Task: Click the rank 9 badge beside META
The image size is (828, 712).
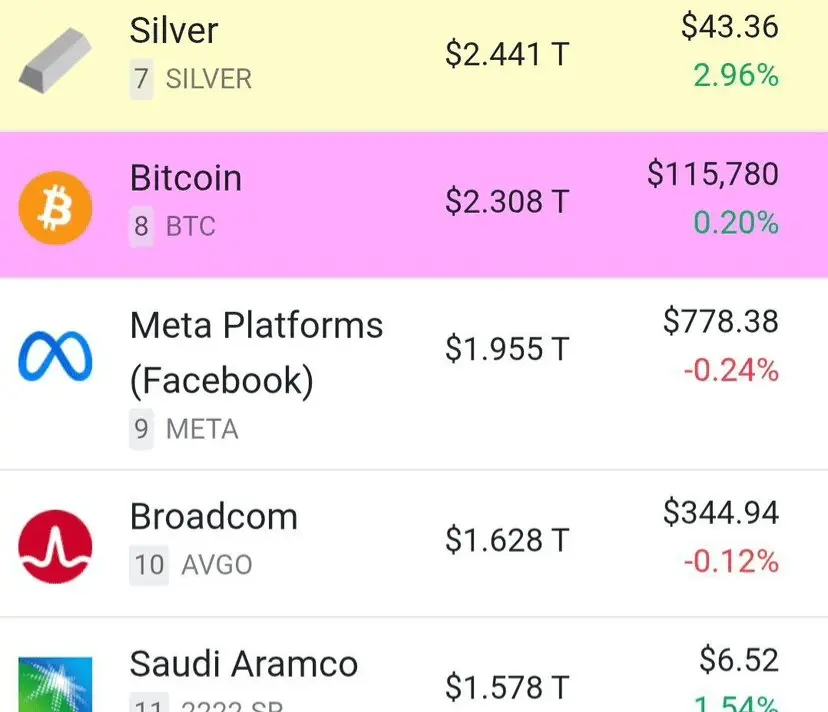Action: [142, 429]
